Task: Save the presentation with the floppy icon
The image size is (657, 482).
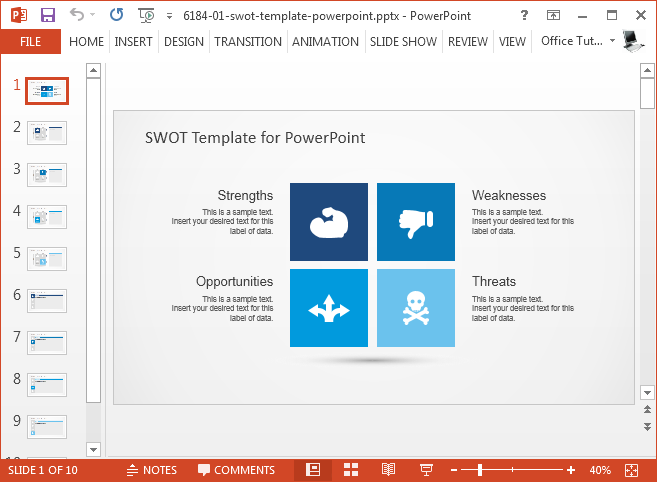Action: (x=48, y=16)
